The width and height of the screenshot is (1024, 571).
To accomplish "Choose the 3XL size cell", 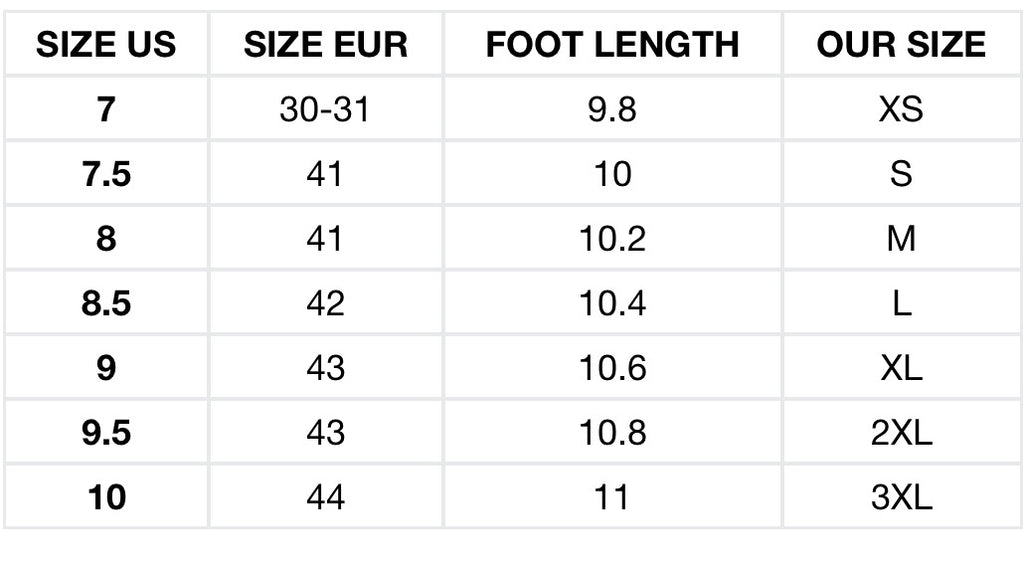I will click(x=901, y=497).
